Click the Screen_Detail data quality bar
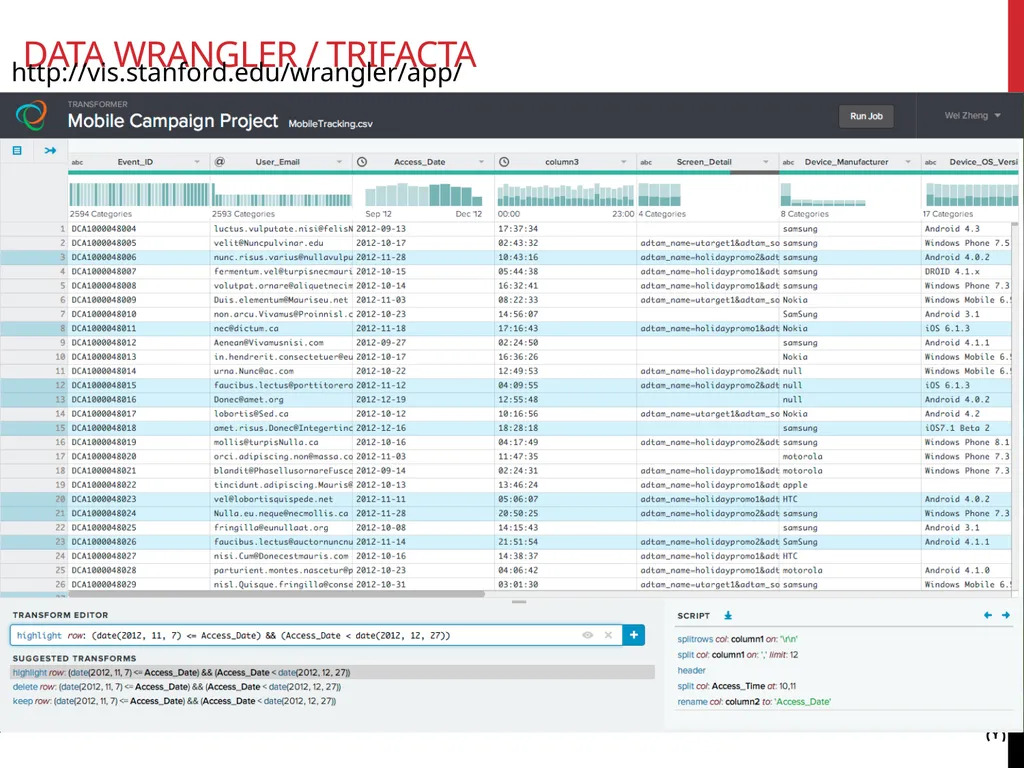Image resolution: width=1024 pixels, height=768 pixels. tap(708, 172)
